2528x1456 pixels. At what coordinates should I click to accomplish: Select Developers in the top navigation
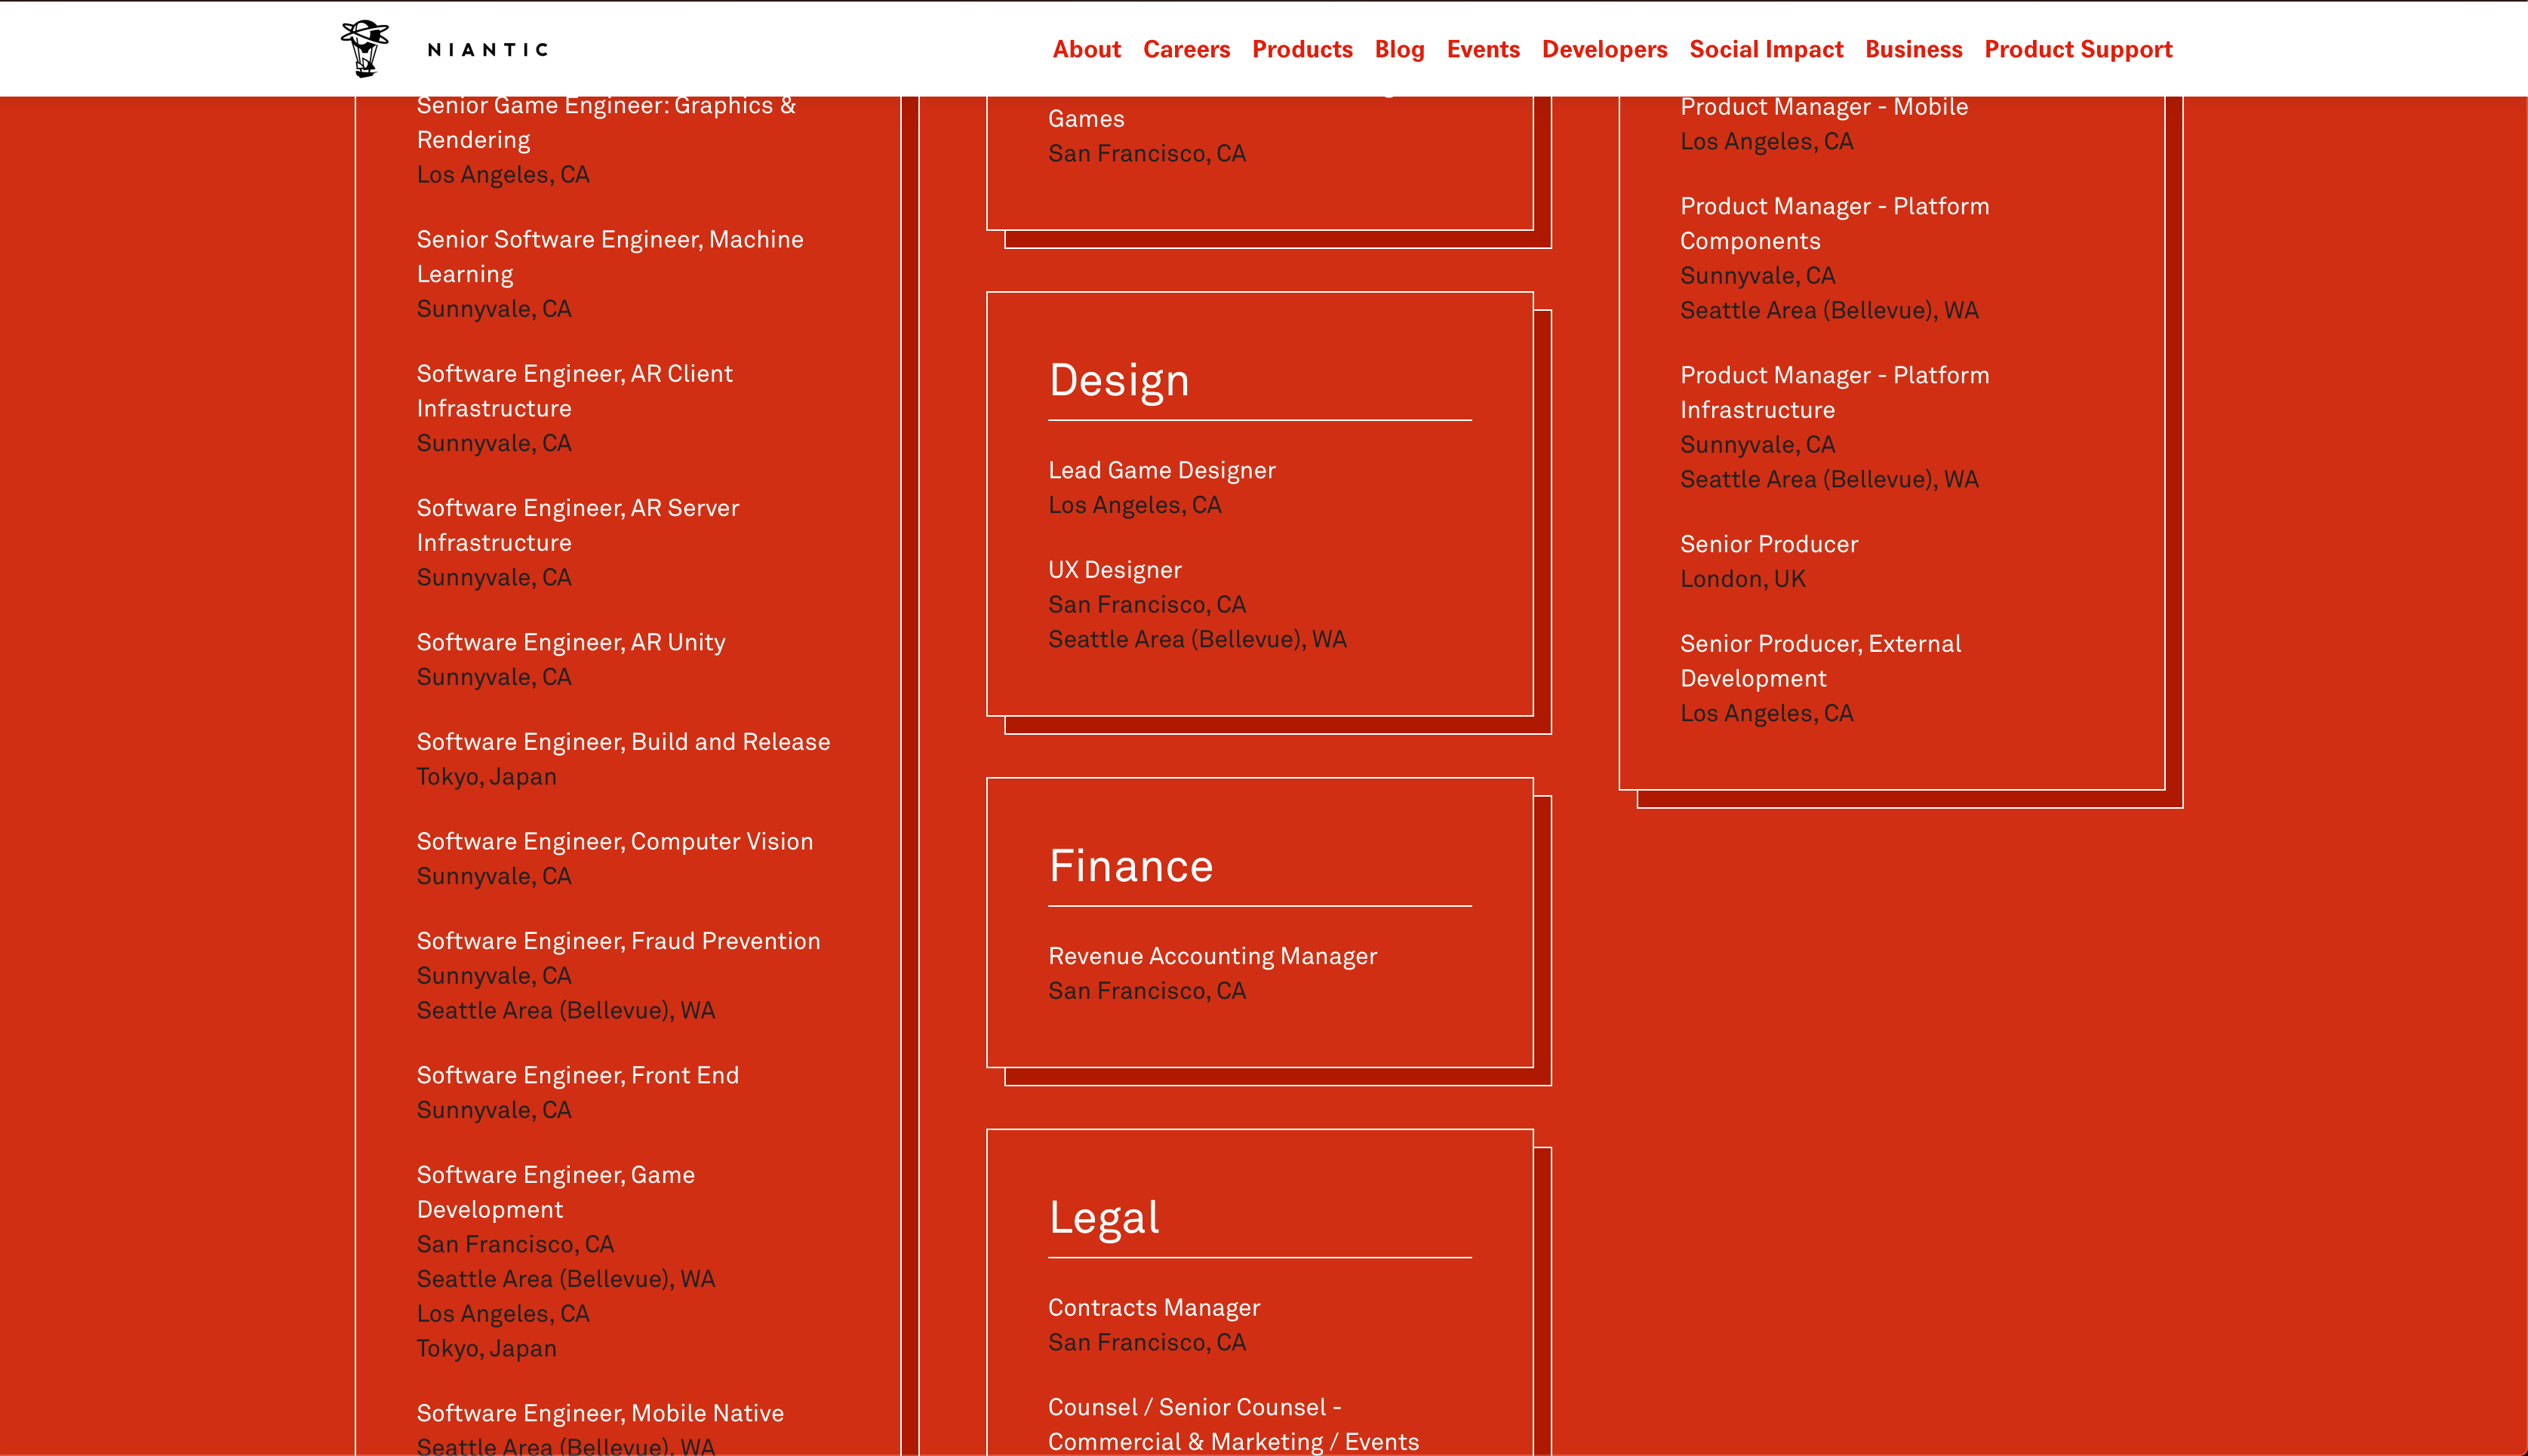click(1604, 49)
